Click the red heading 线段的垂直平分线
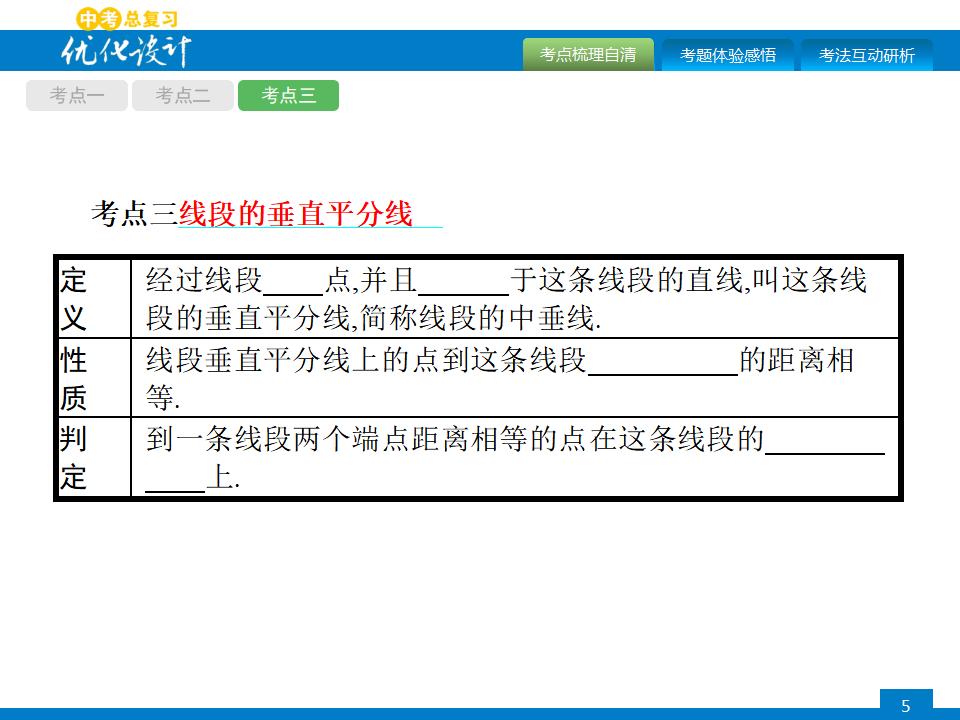960x720 pixels. [x=295, y=214]
